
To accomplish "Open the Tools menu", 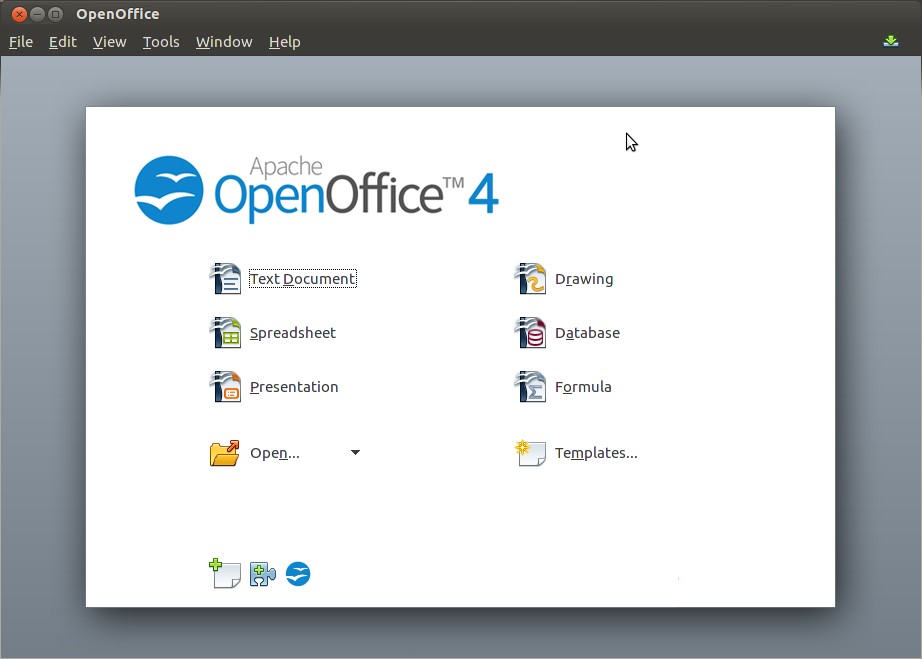I will point(161,42).
